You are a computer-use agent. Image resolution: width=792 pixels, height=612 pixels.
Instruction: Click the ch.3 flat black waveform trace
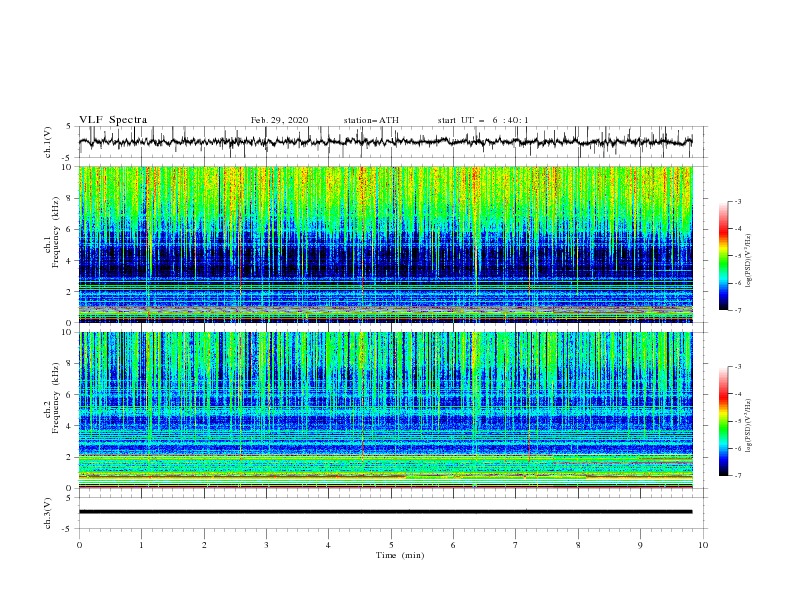385,512
